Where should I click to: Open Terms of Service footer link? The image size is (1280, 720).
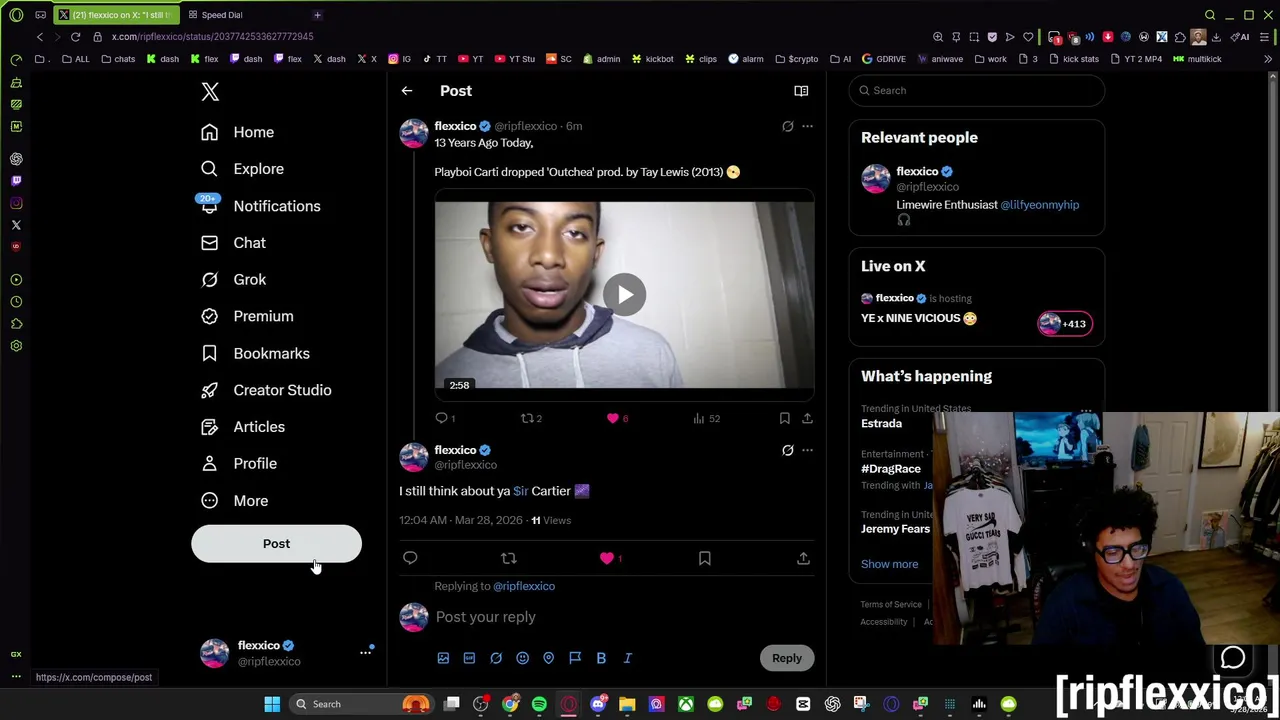click(x=891, y=604)
